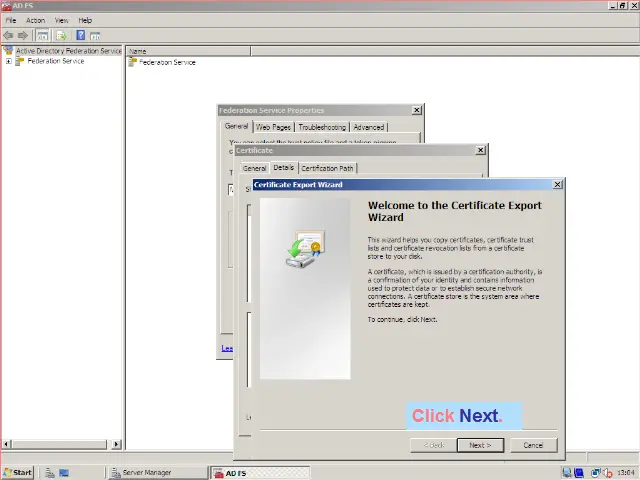Switch to Troubleshooting tab in Federation Service Properties
Viewport: 640px width, 480px height.
pyautogui.click(x=322, y=127)
